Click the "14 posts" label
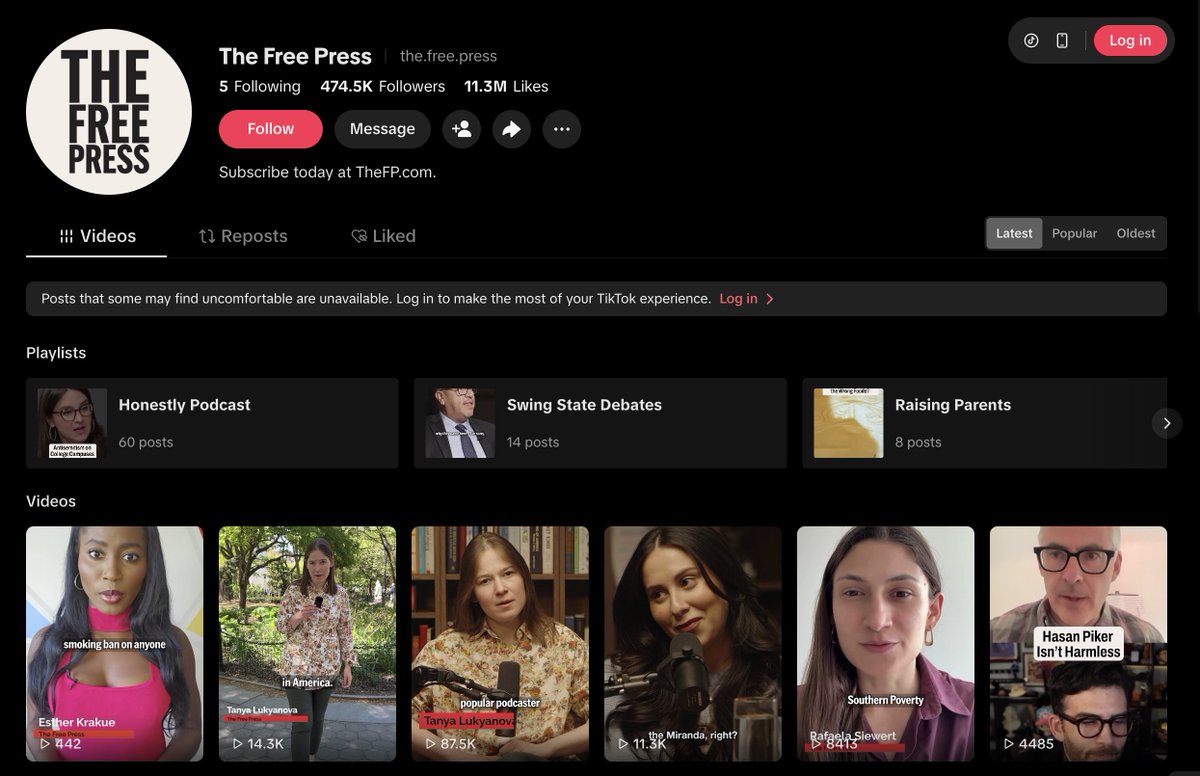The height and width of the screenshot is (776, 1200). click(533, 442)
